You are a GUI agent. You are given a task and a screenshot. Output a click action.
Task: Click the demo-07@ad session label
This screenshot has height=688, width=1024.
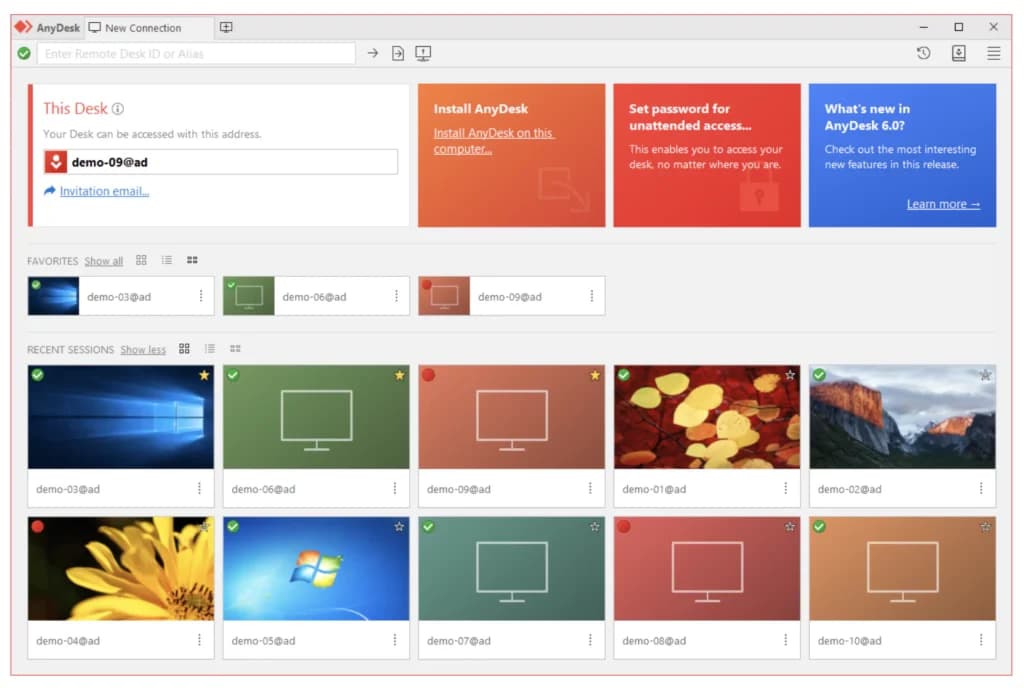tap(458, 640)
